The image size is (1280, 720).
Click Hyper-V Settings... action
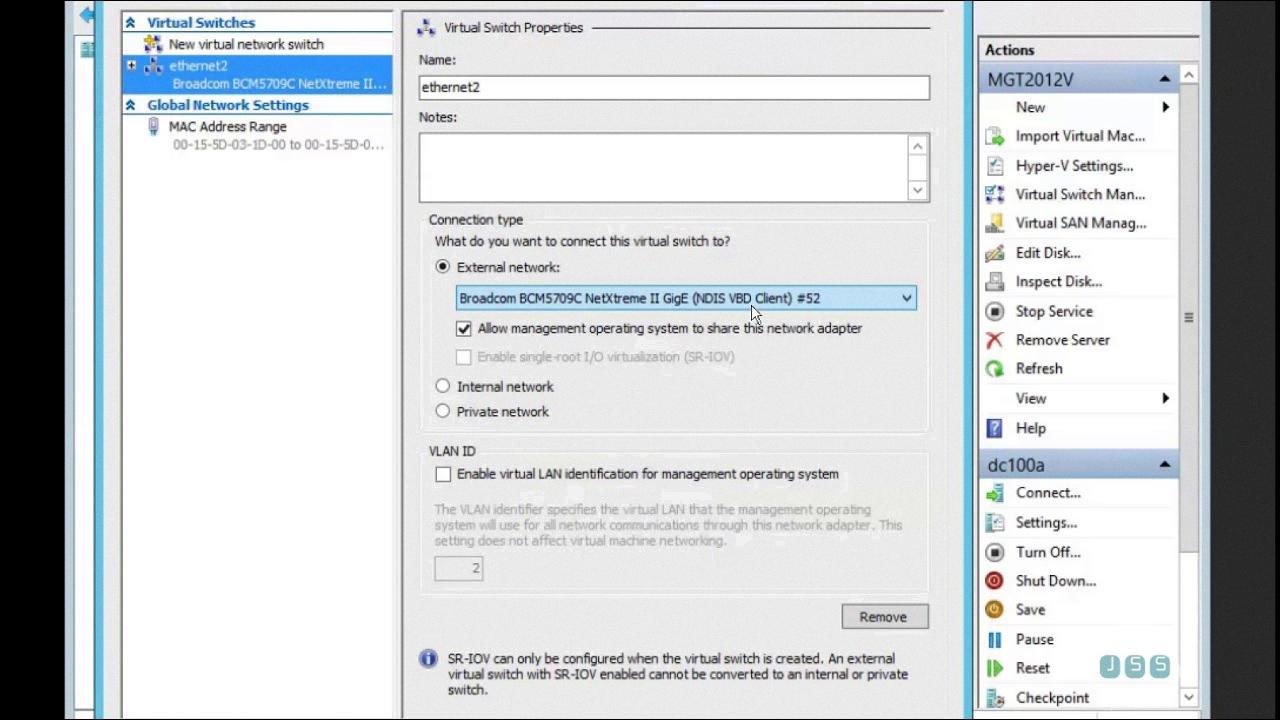1074,166
